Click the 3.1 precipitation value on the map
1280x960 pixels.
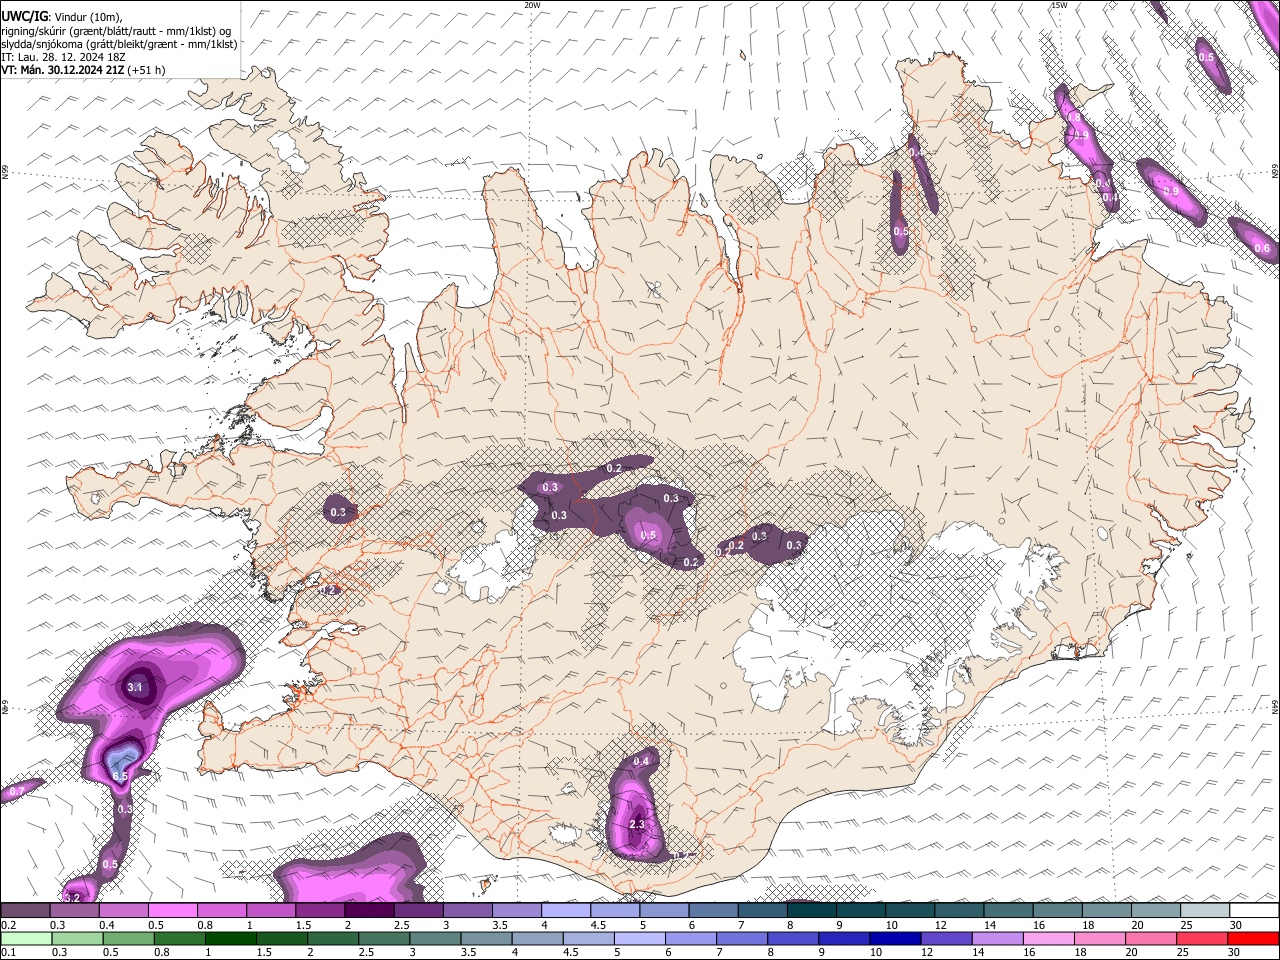pyautogui.click(x=137, y=687)
